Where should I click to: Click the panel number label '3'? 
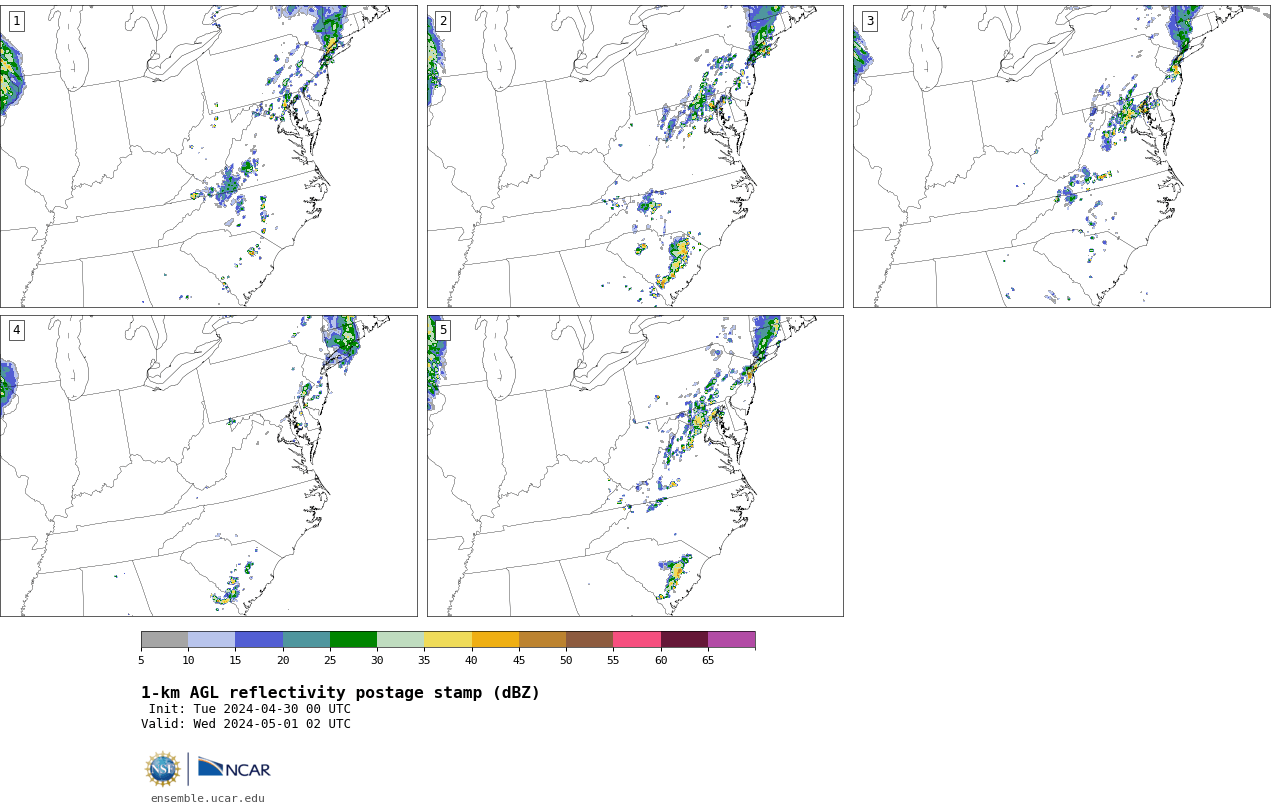tap(869, 21)
